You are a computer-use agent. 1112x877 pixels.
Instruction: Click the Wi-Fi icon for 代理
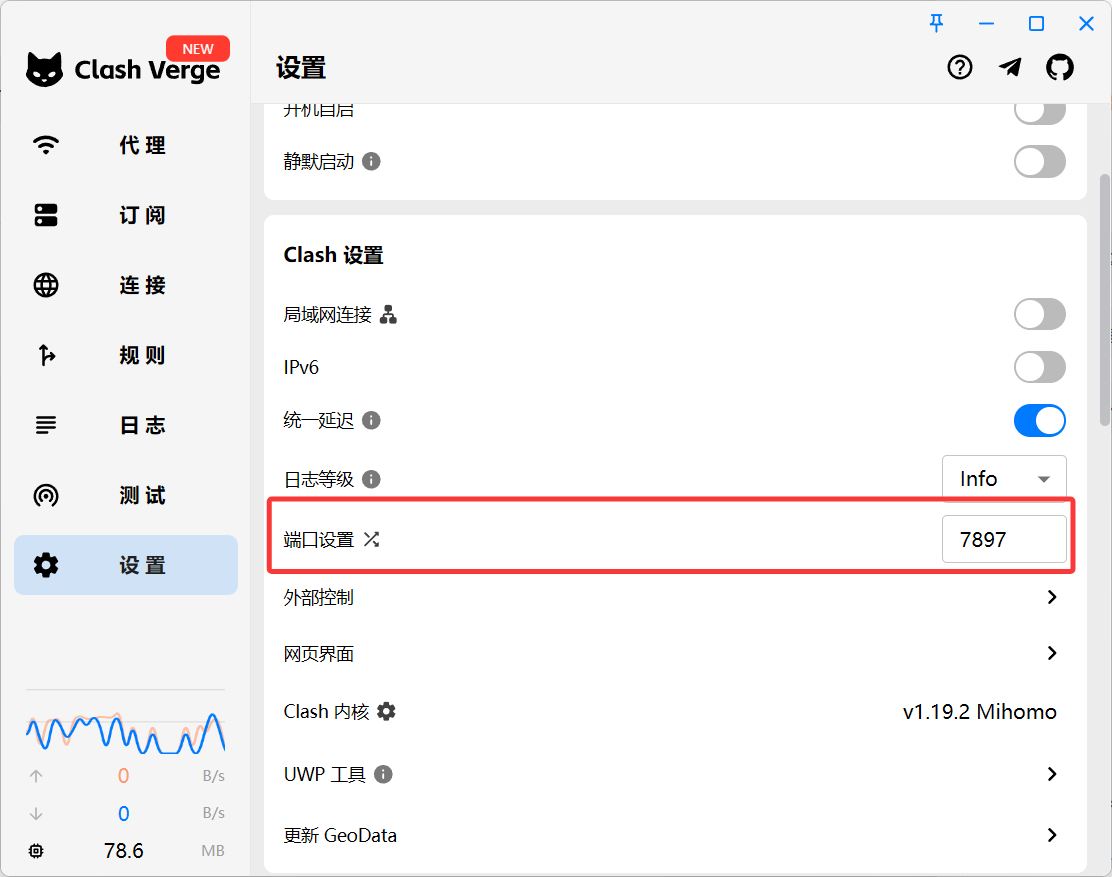pos(46,145)
